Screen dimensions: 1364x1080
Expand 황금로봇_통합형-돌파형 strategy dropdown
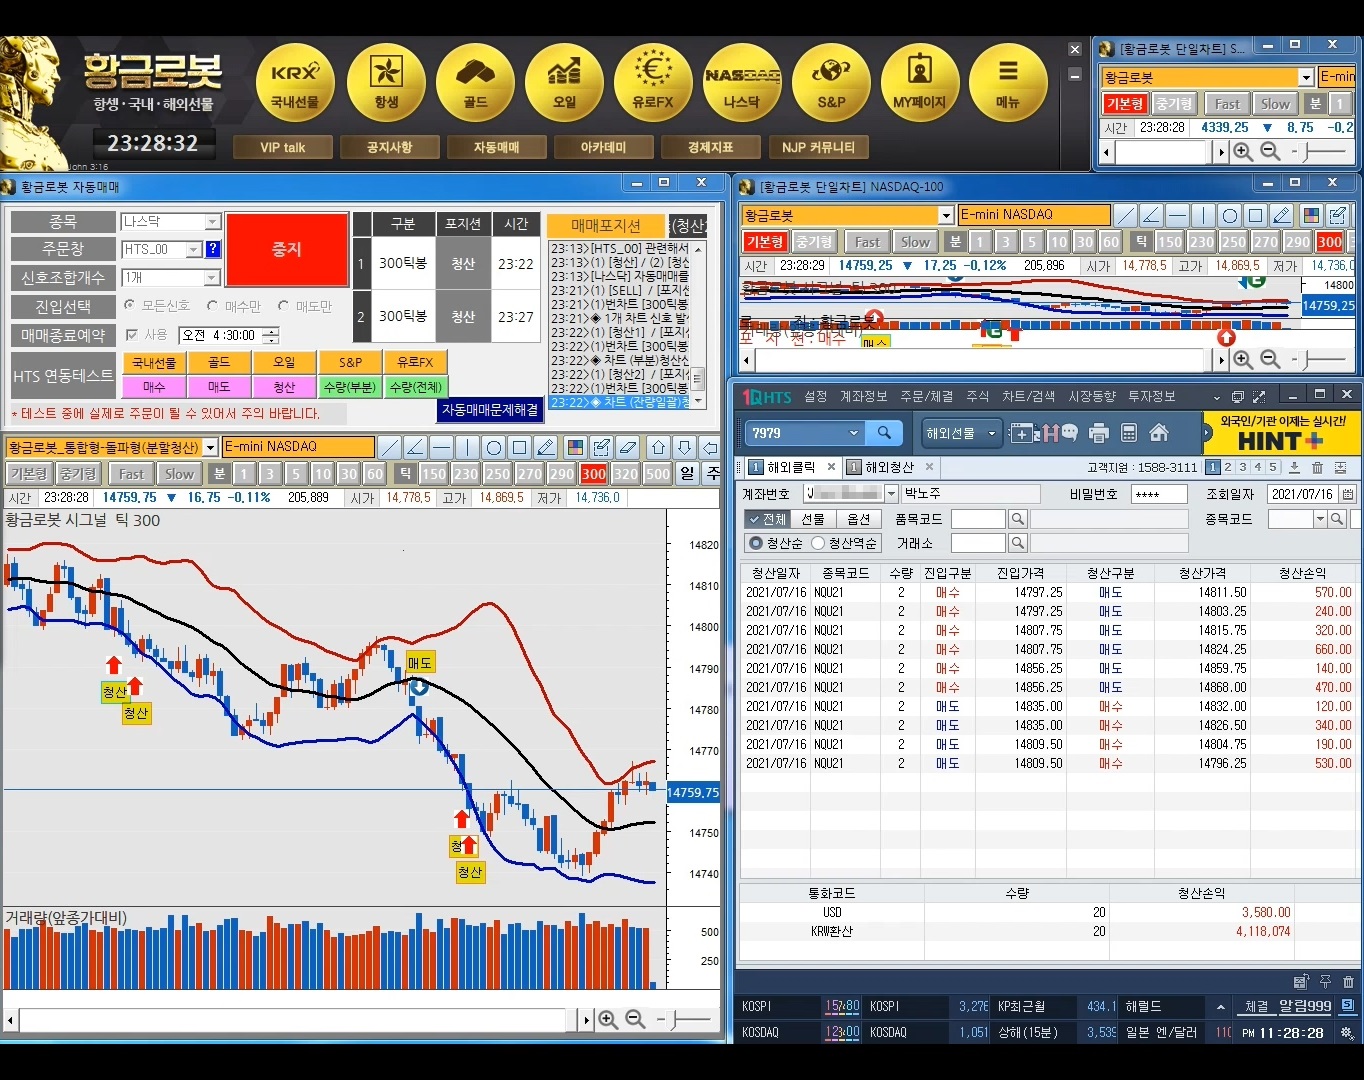pyautogui.click(x=210, y=447)
